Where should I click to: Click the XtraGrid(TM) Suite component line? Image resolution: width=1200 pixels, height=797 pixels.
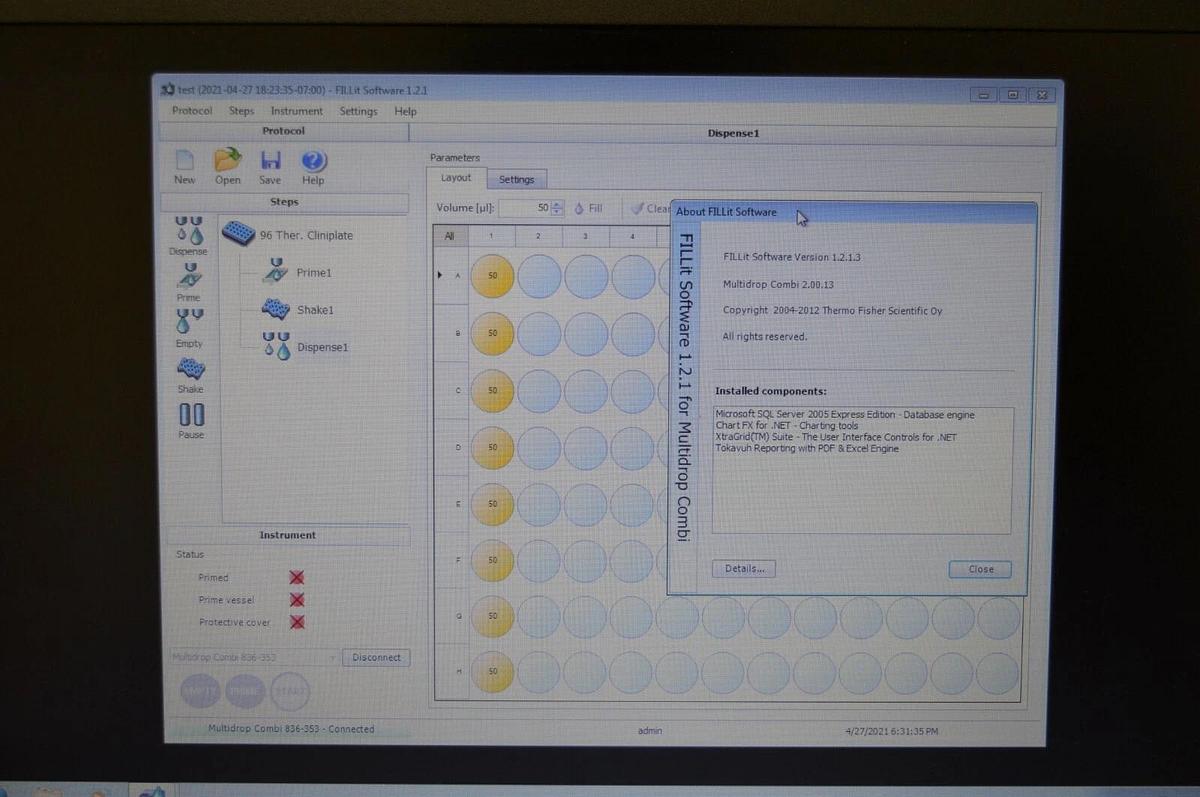tap(835, 437)
